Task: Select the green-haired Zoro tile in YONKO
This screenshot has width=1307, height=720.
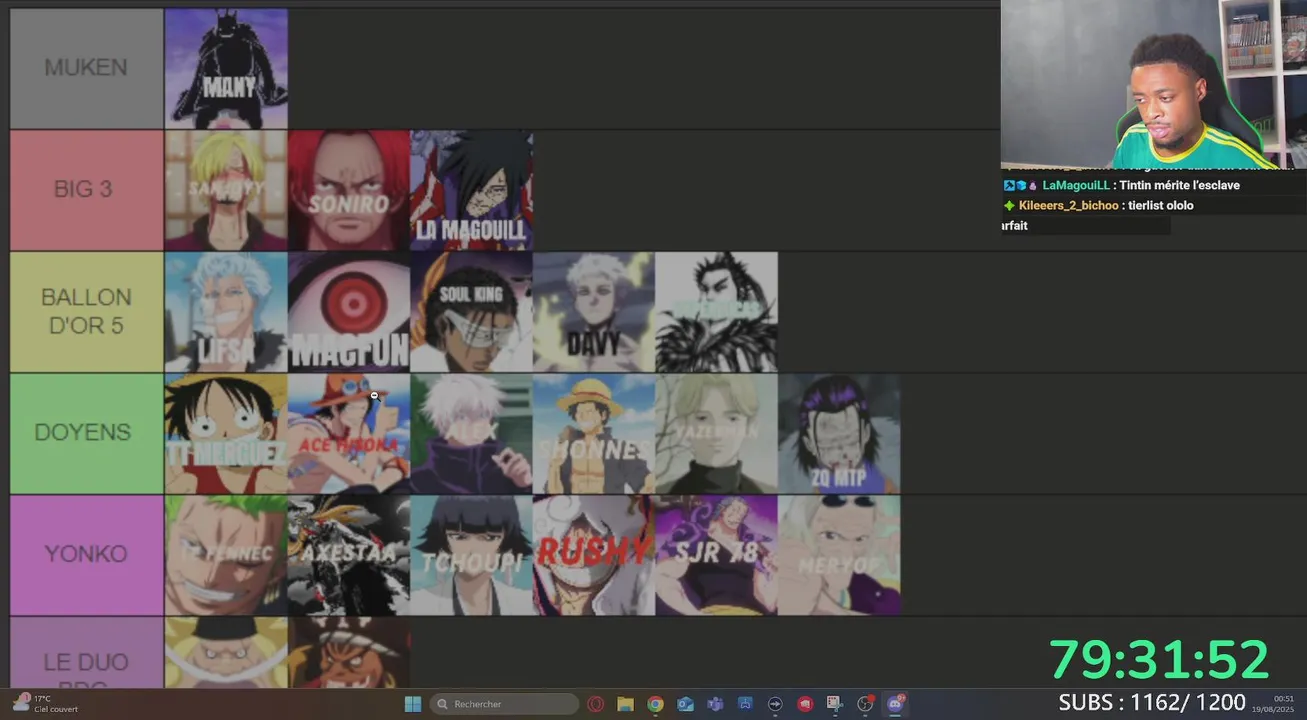Action: pyautogui.click(x=226, y=555)
